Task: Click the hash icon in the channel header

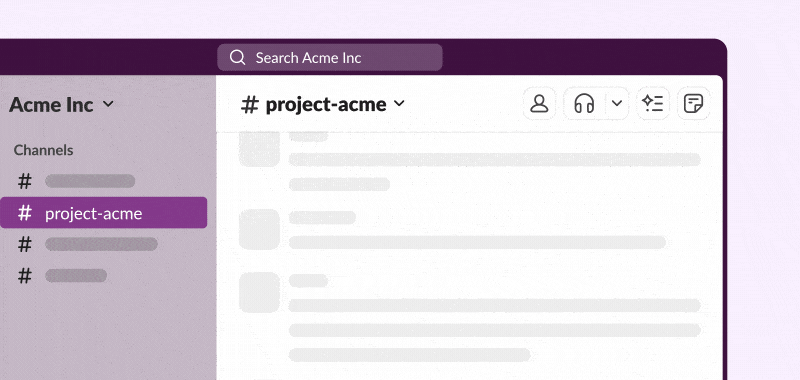Action: pos(249,105)
